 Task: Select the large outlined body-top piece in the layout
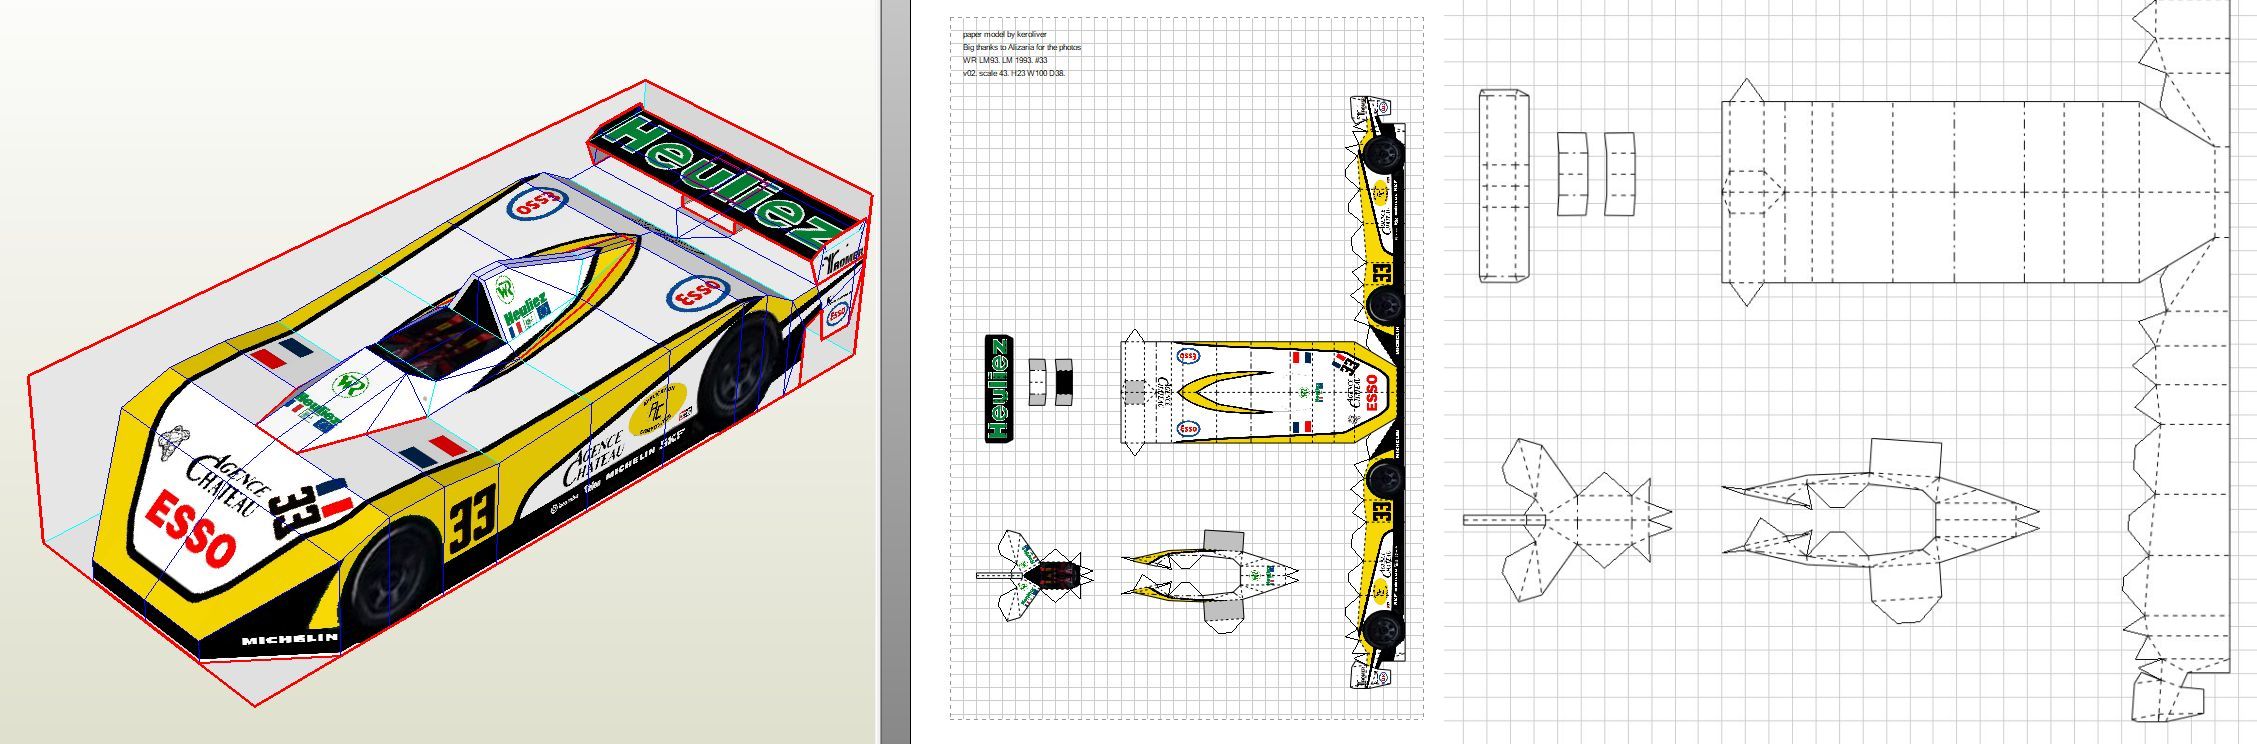click(1975, 192)
